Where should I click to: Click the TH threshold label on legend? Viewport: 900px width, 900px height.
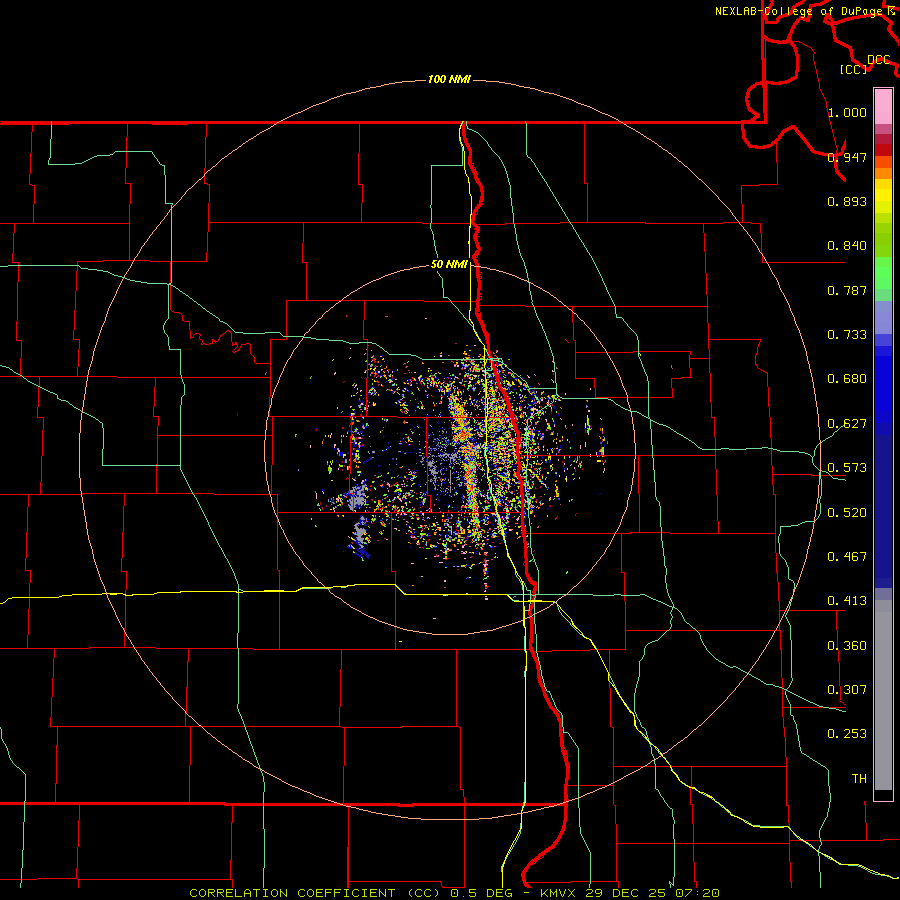[x=859, y=779]
